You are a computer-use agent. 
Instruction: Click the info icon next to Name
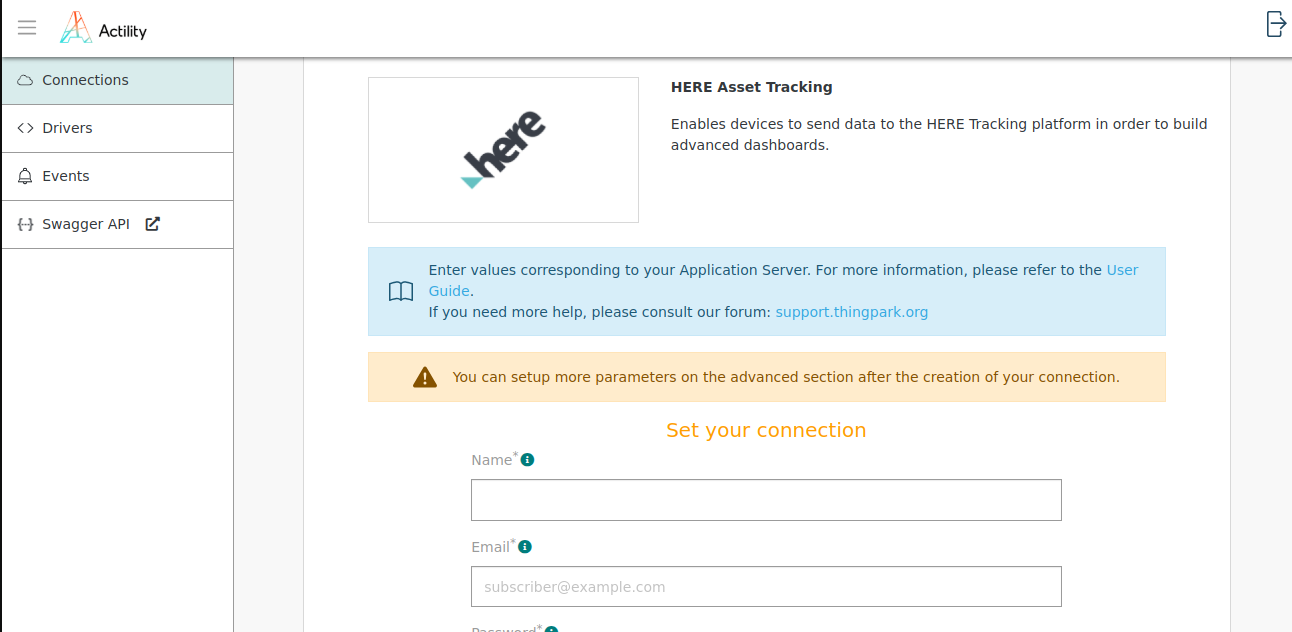click(x=528, y=460)
